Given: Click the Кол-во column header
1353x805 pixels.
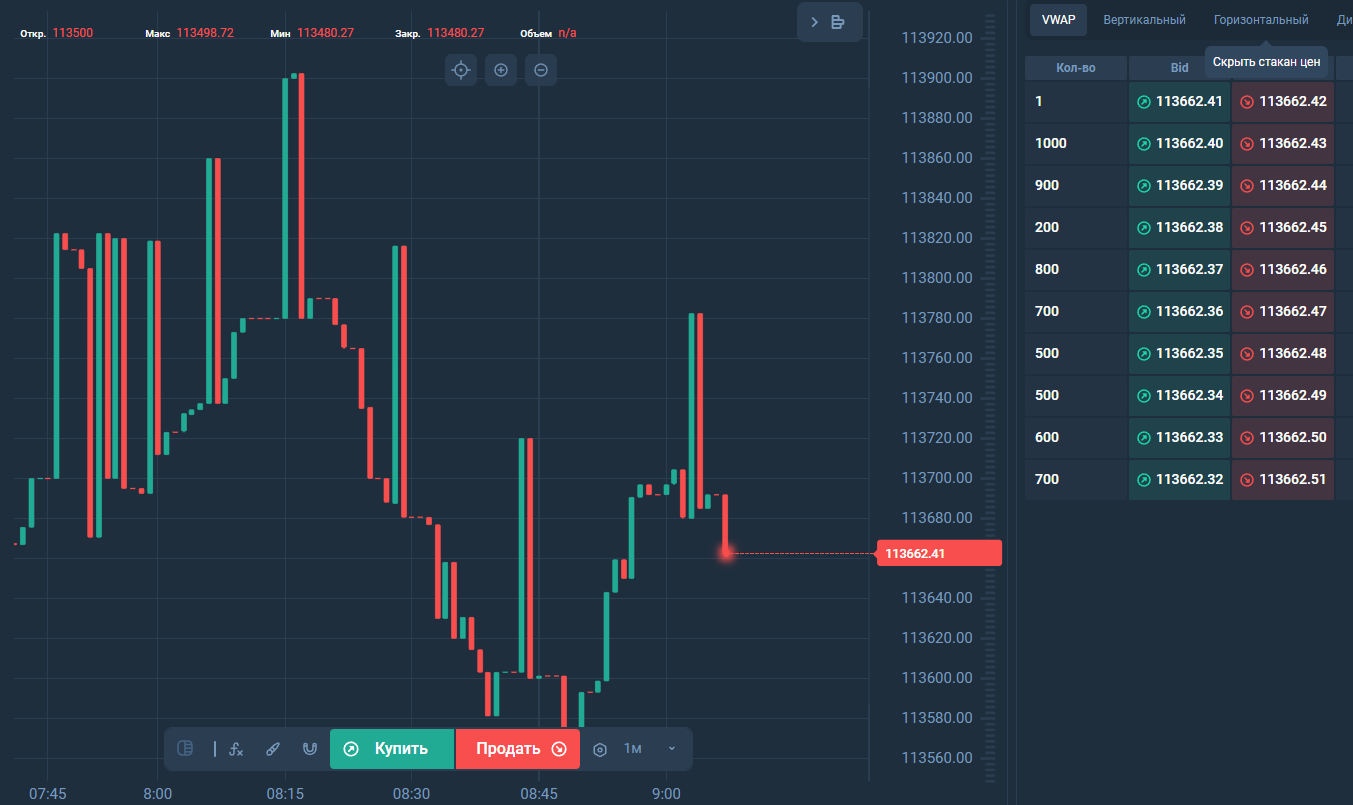Looking at the screenshot, I should tap(1076, 68).
